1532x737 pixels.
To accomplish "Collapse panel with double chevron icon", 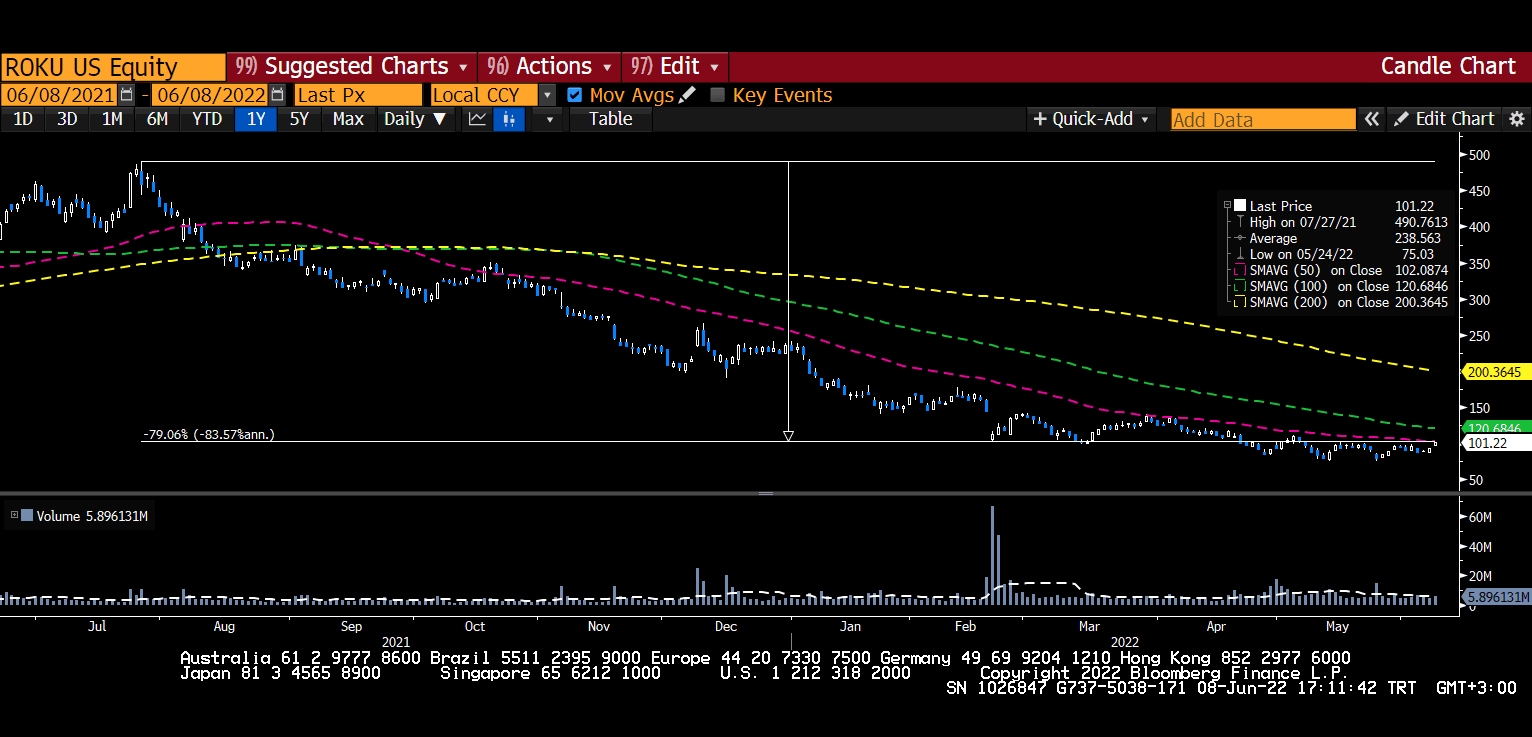I will (x=1372, y=119).
